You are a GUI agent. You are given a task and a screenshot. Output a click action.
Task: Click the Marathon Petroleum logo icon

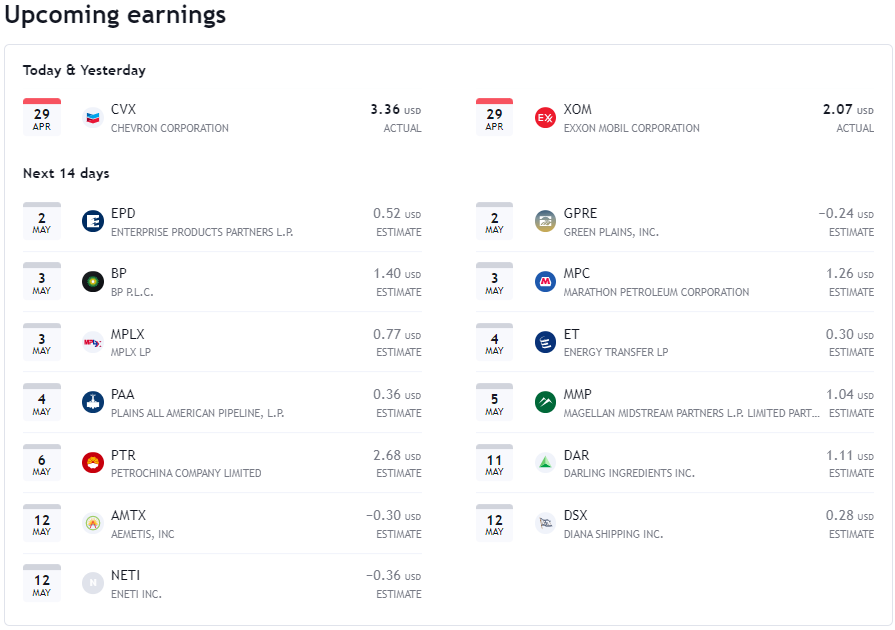545,281
